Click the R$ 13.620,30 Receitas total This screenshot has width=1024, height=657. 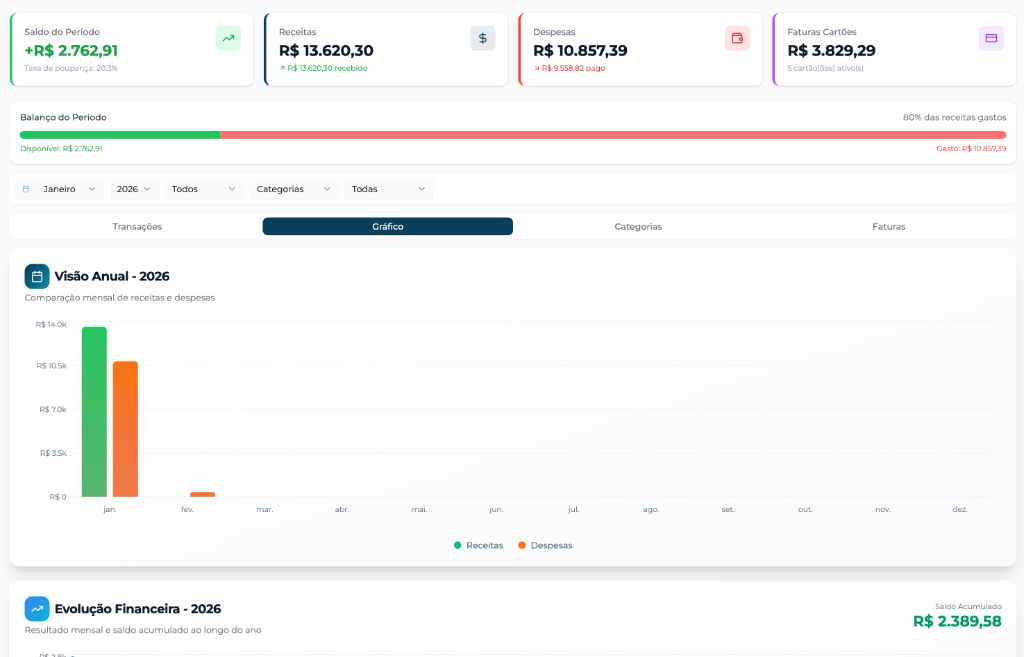[326, 50]
